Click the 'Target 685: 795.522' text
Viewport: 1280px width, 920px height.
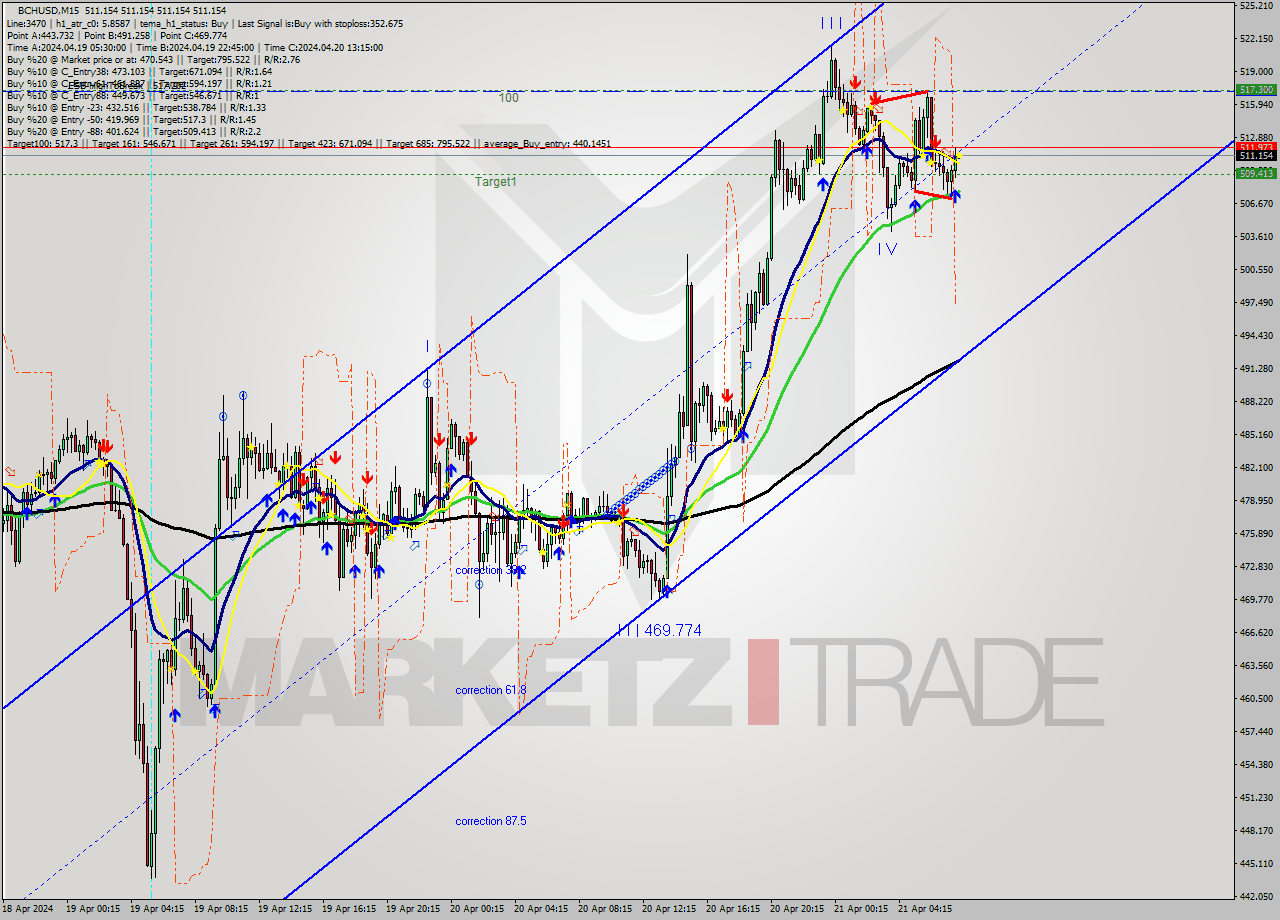point(429,144)
